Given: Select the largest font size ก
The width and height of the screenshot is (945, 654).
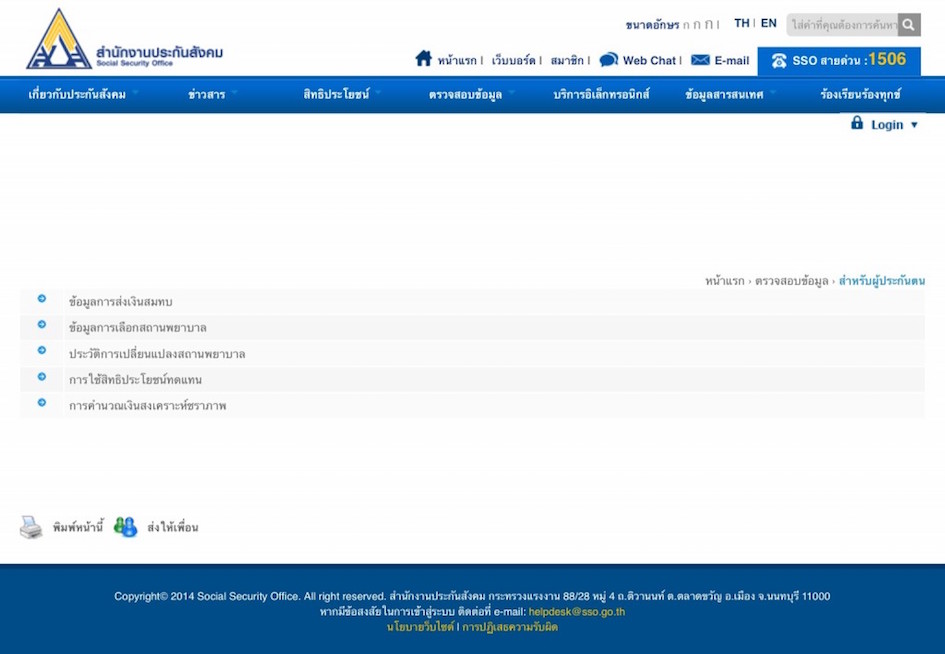Looking at the screenshot, I should pyautogui.click(x=709, y=24).
